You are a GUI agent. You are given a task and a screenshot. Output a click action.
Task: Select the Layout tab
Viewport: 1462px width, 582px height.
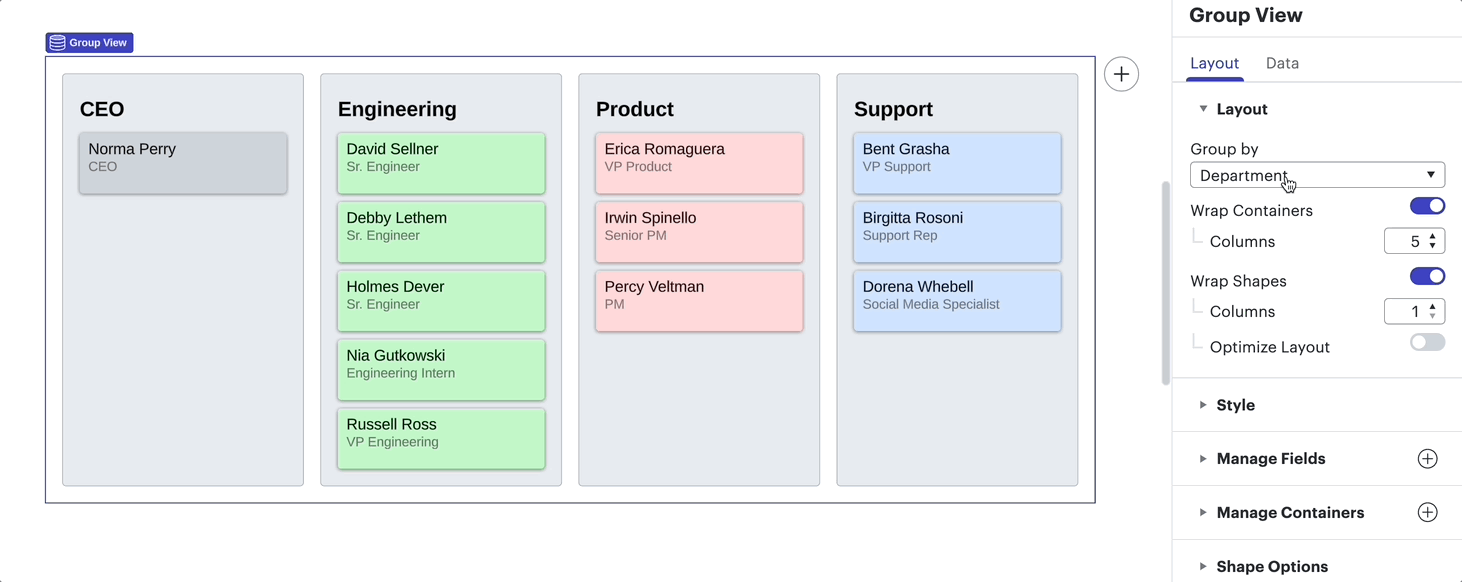(x=1215, y=63)
